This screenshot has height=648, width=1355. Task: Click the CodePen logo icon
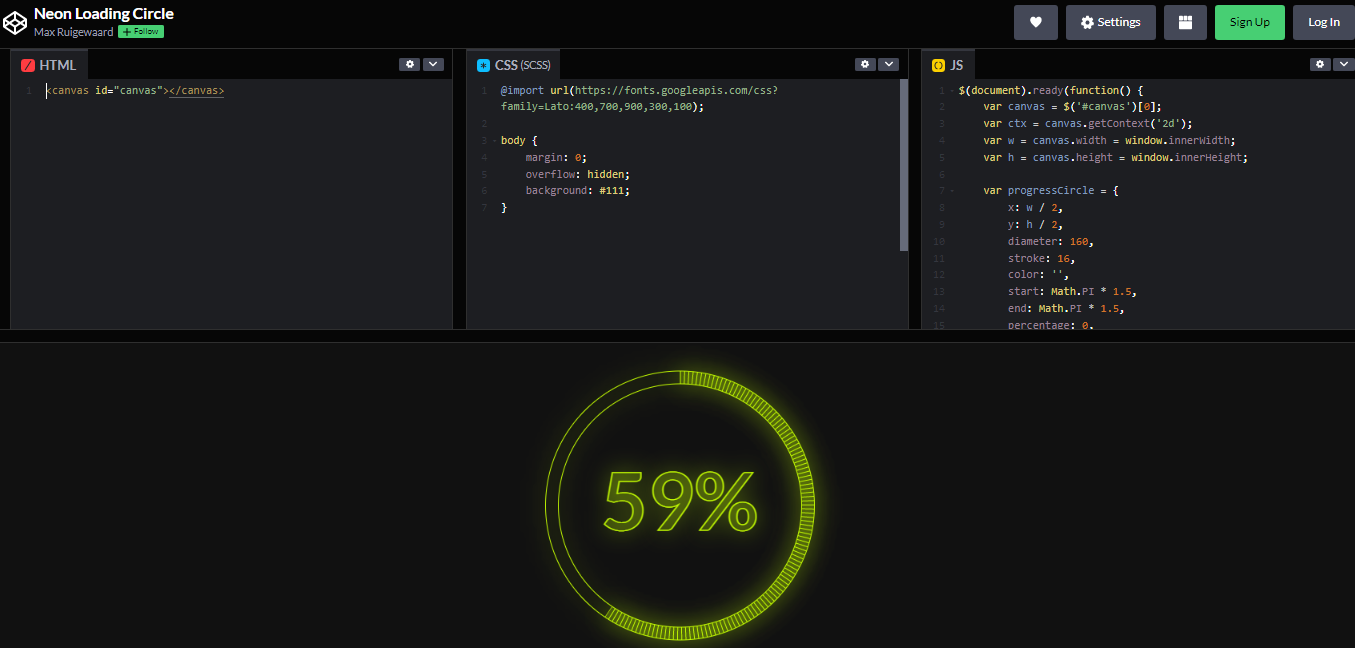[x=15, y=21]
